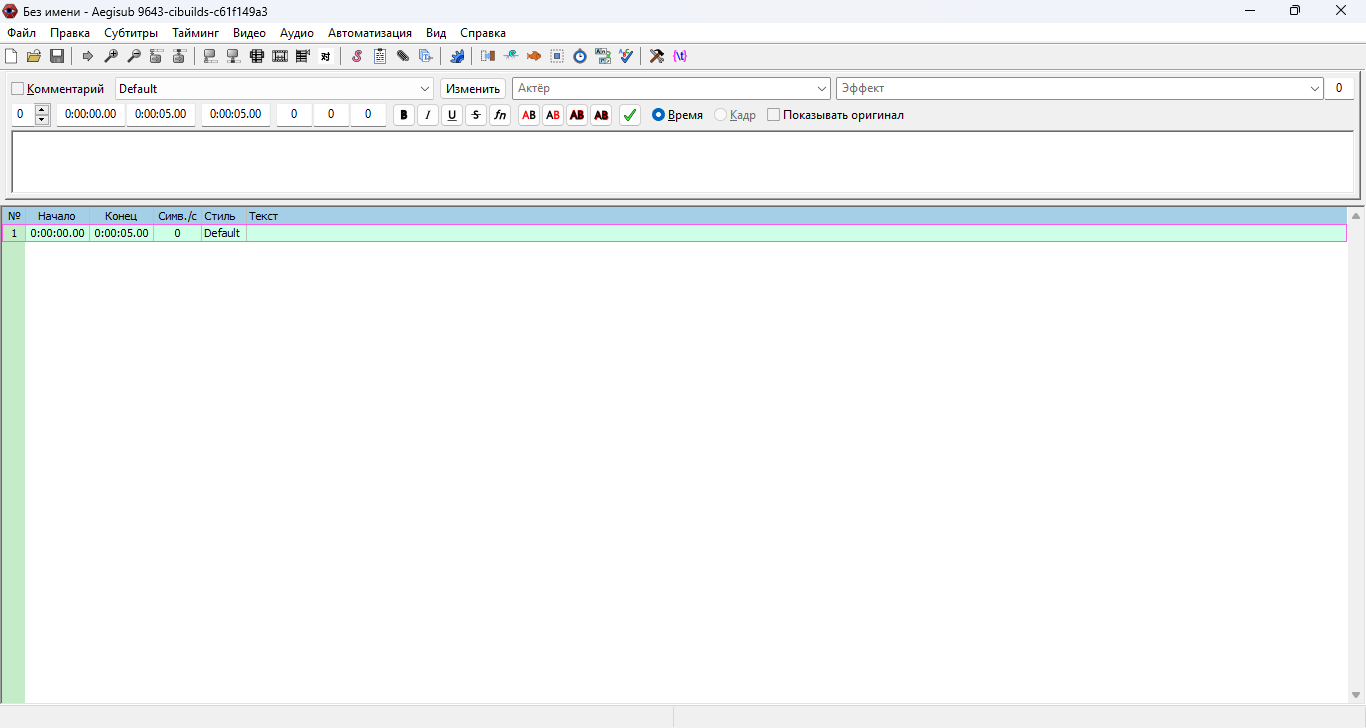1366x728 pixels.
Task: Open the Styles Manager icon (pink S)
Action: coord(357,56)
